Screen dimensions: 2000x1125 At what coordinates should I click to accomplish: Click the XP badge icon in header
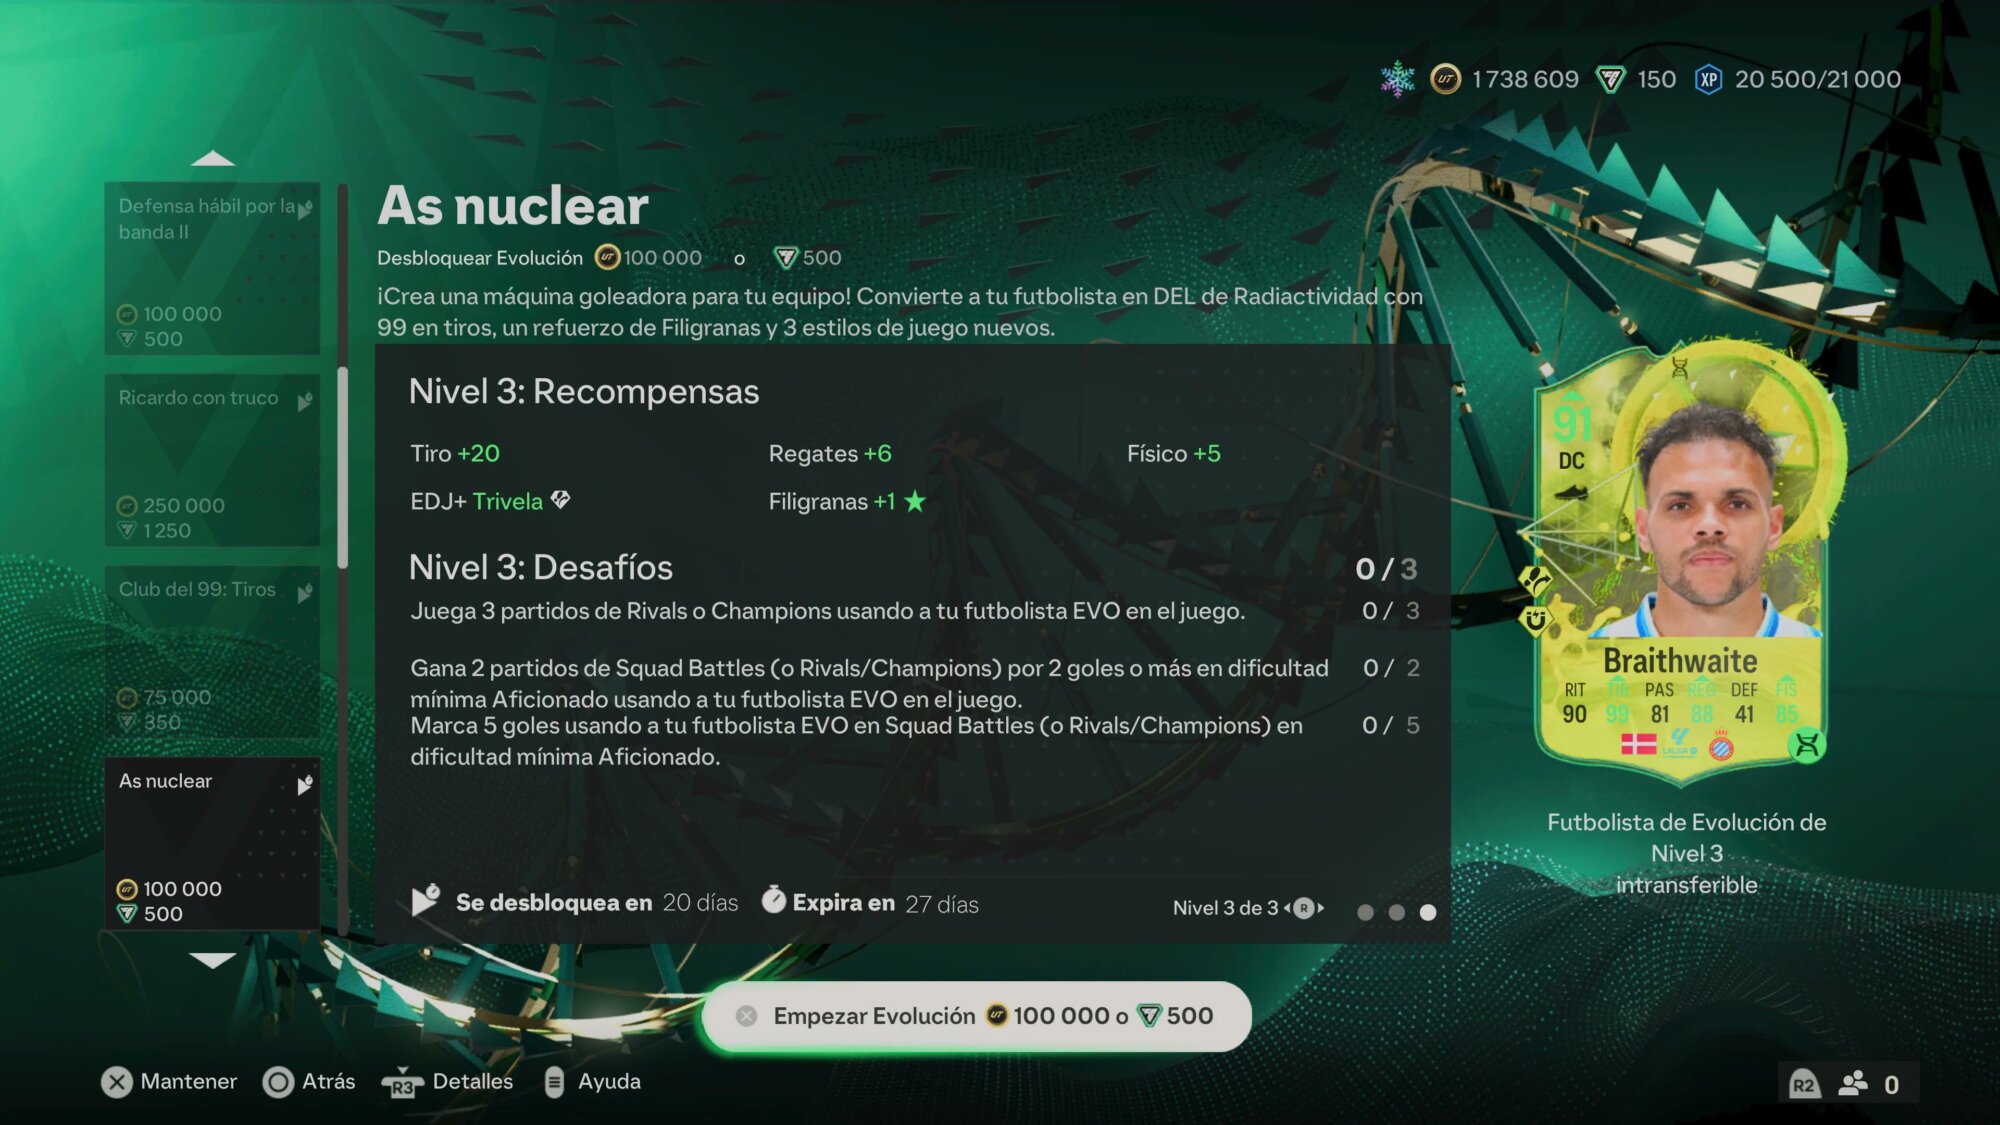point(1708,79)
